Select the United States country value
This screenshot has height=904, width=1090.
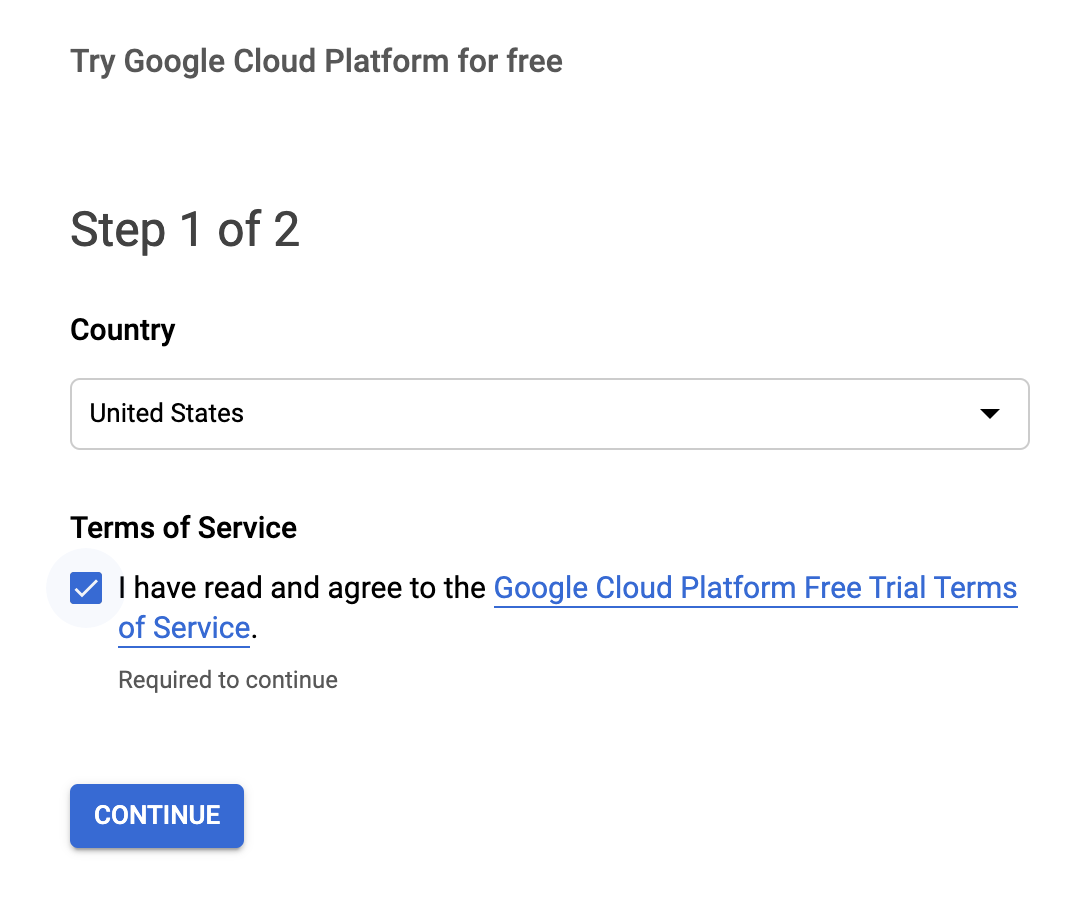coord(167,413)
